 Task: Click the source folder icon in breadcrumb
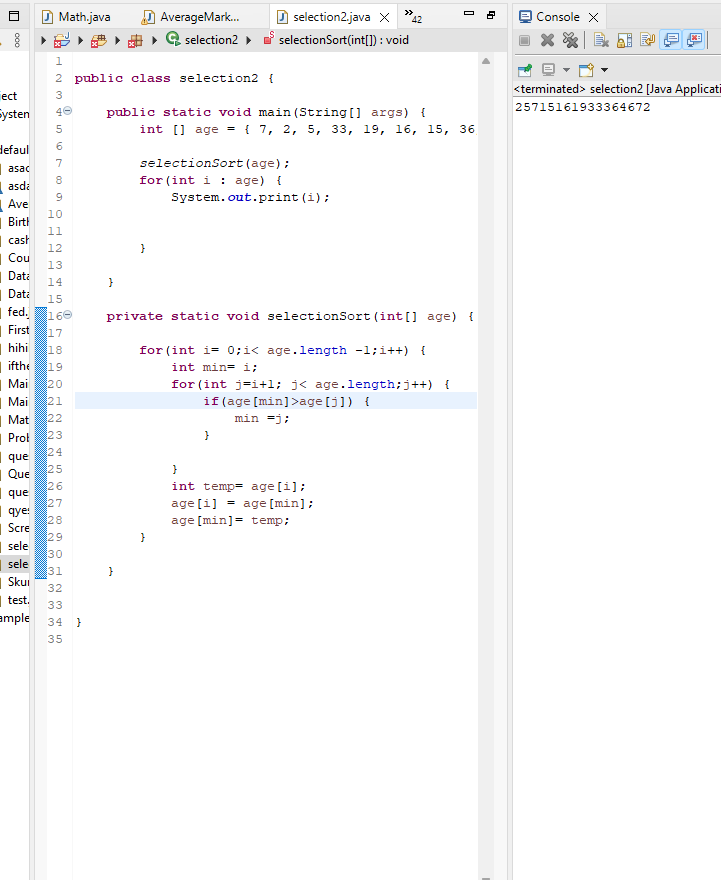(99, 40)
